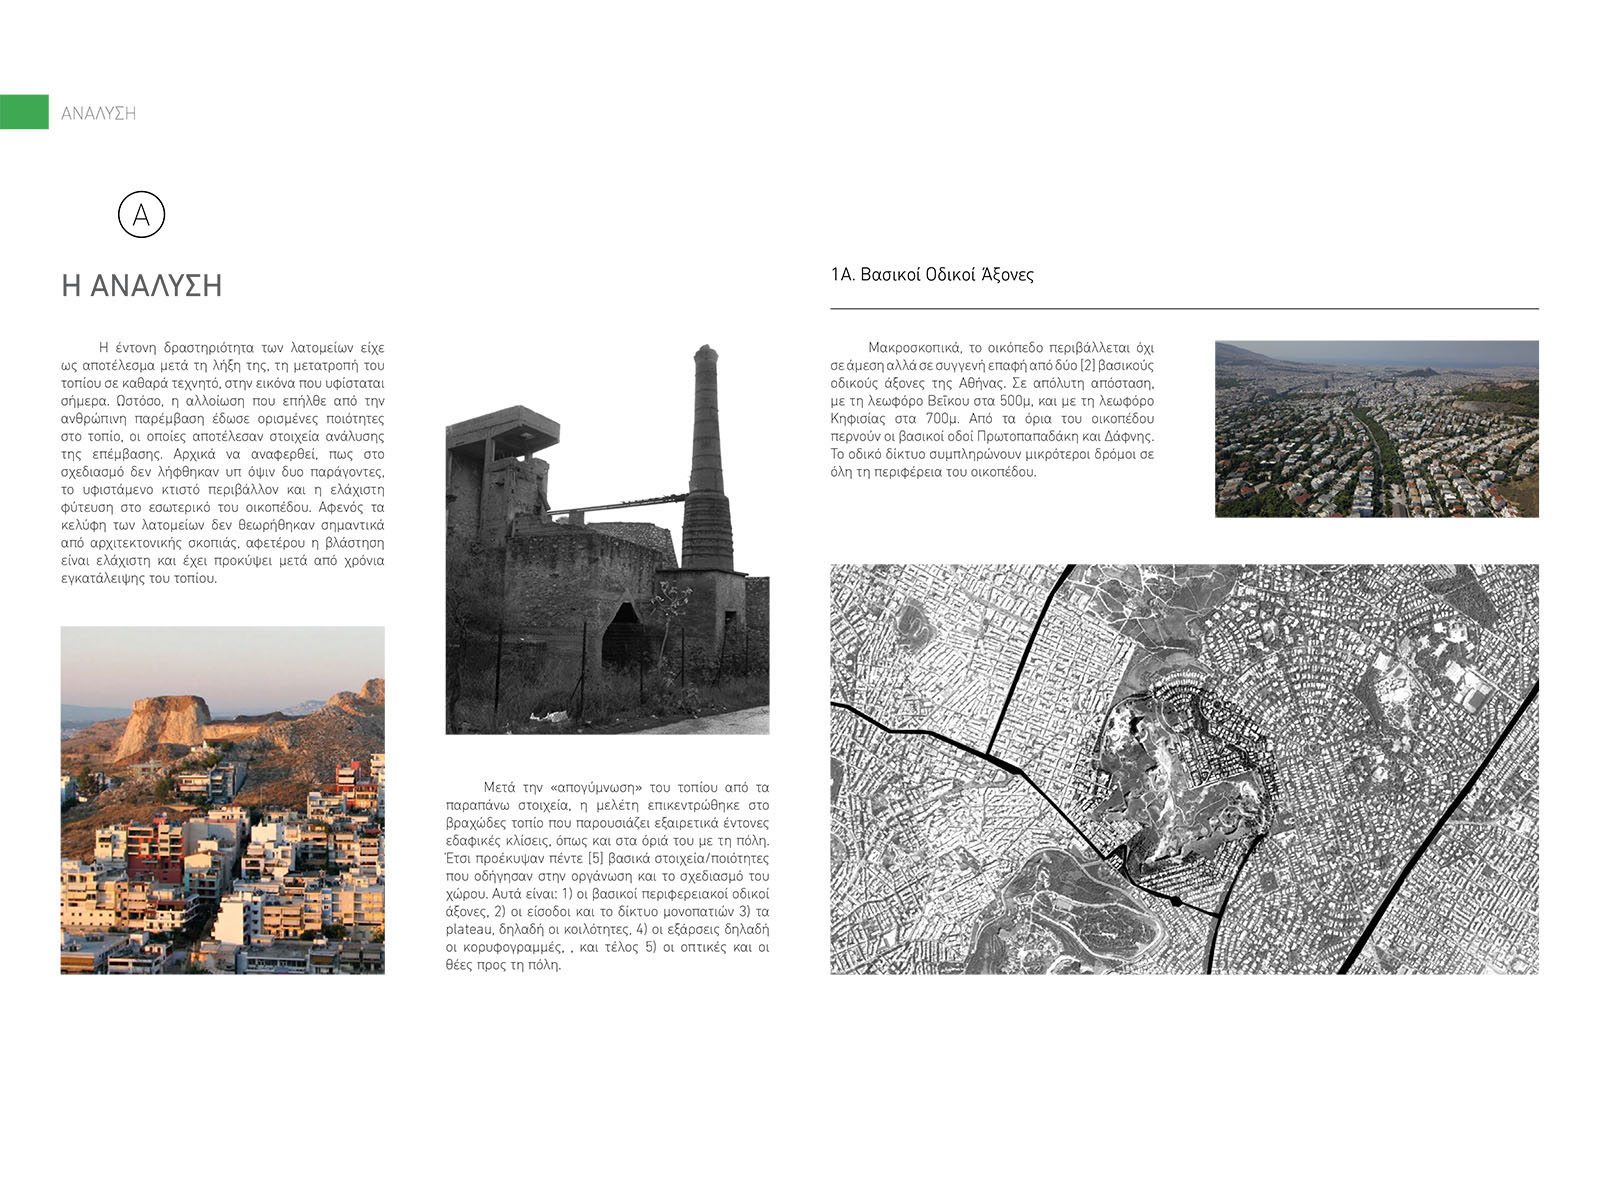Open the black-and-white chimney factory photo
Image resolution: width=1600 pixels, height=1200 pixels.
[x=607, y=538]
